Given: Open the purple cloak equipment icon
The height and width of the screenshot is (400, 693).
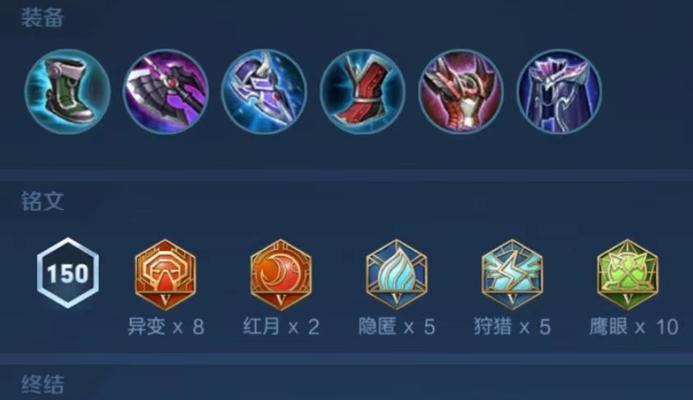Looking at the screenshot, I should pos(559,91).
